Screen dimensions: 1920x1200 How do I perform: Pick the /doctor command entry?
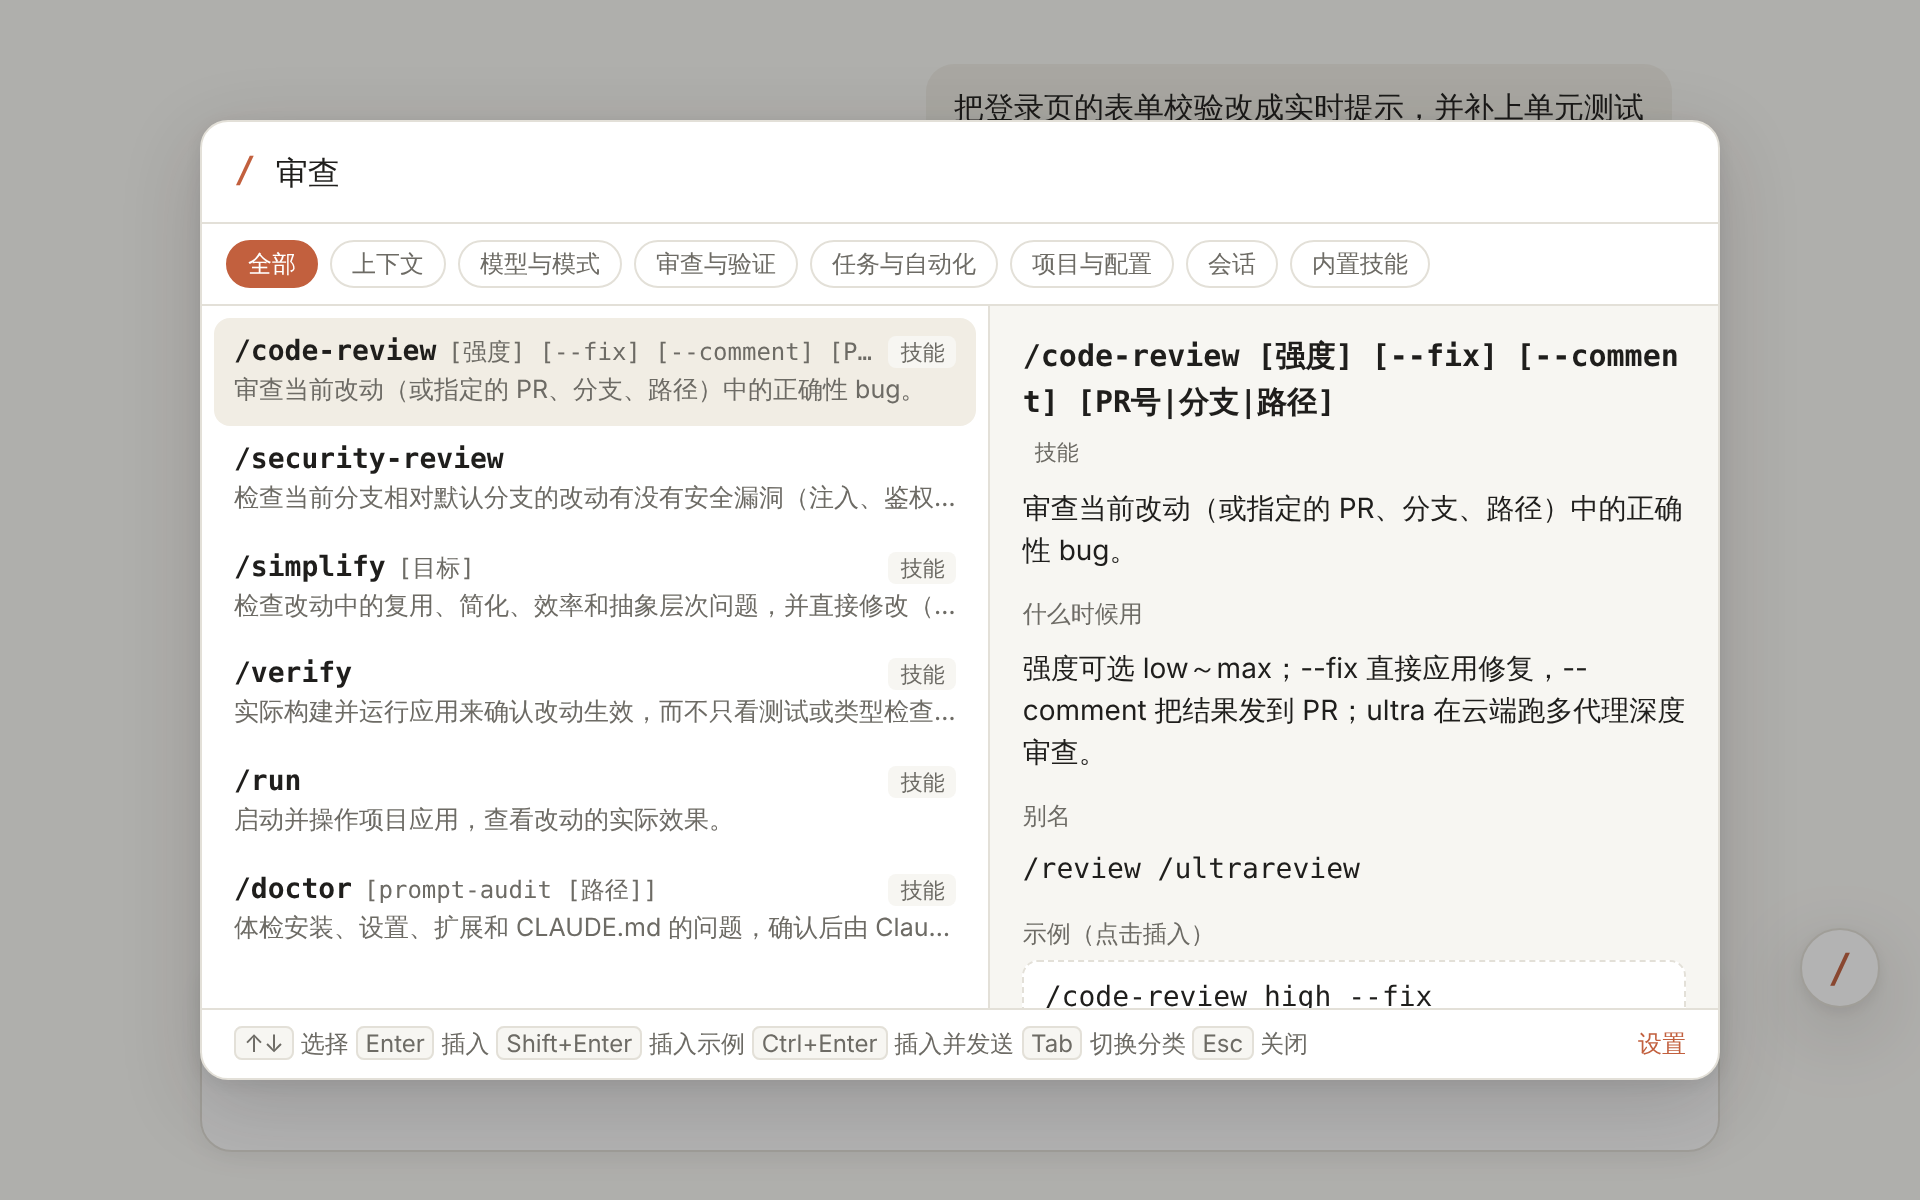click(595, 909)
